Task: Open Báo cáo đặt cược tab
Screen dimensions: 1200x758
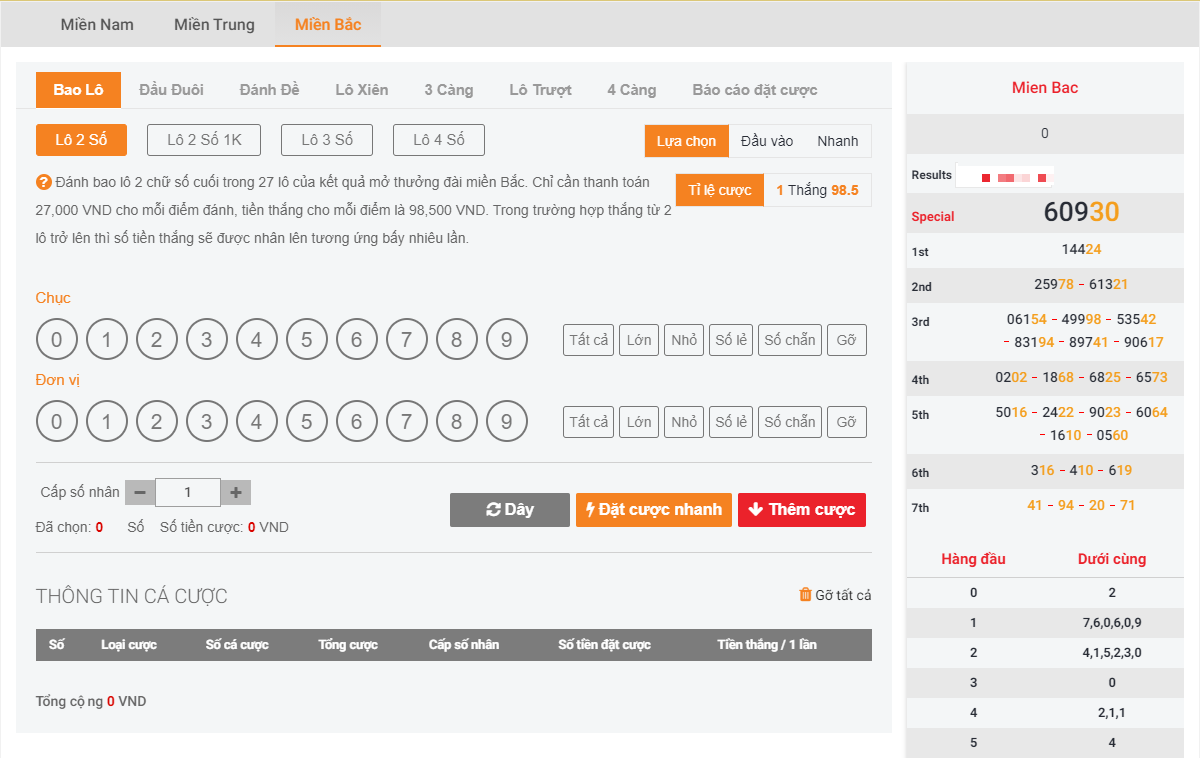Action: [754, 90]
